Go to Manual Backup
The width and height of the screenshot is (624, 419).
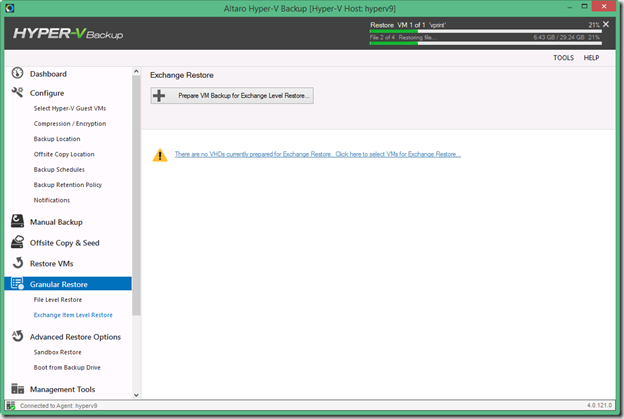pos(56,222)
